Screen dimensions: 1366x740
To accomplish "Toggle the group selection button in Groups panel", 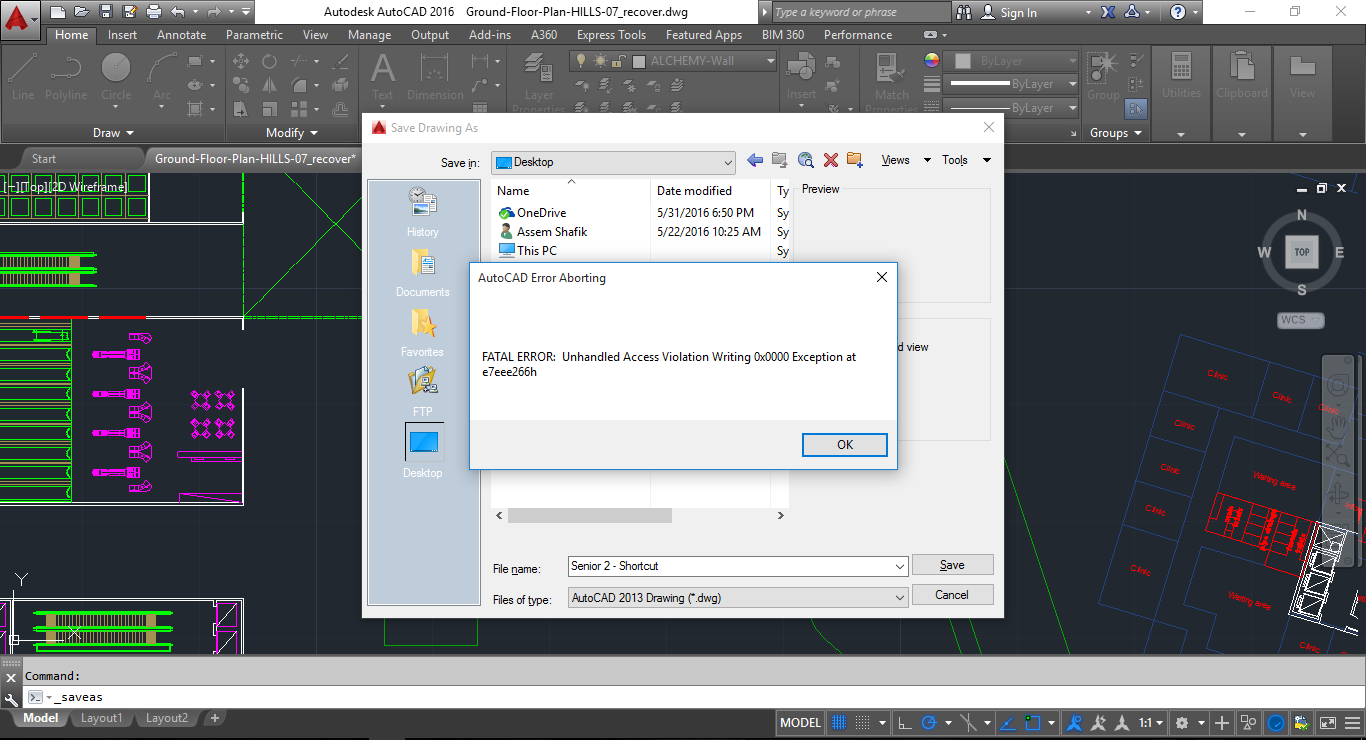I will (x=1135, y=107).
